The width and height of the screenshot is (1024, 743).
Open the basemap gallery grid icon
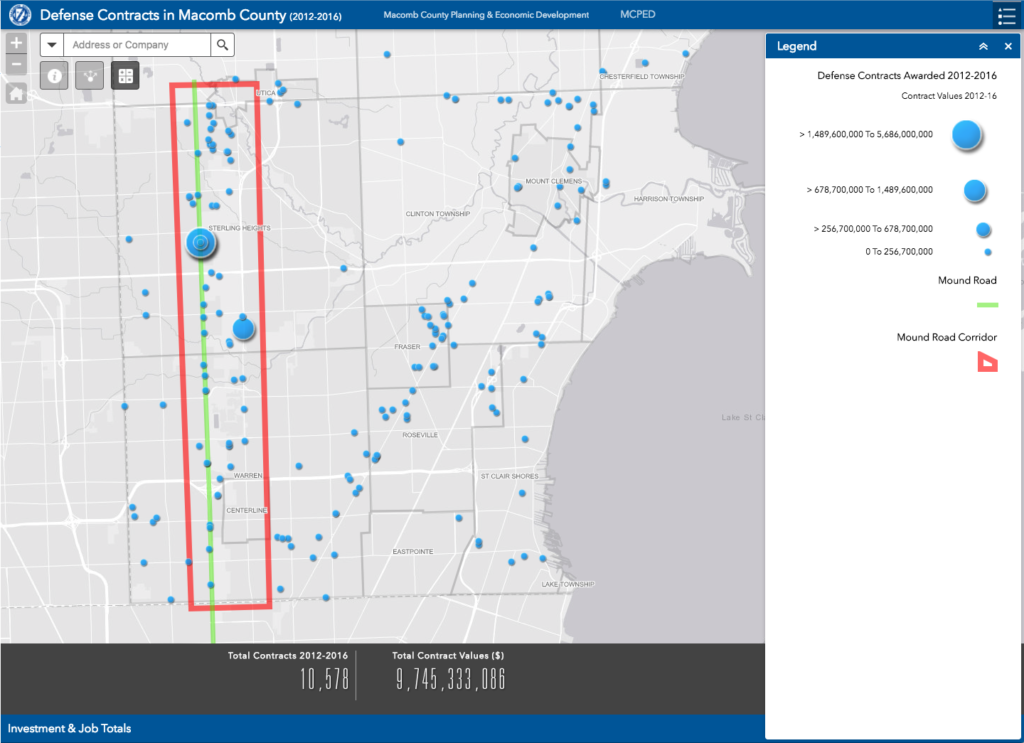point(124,75)
